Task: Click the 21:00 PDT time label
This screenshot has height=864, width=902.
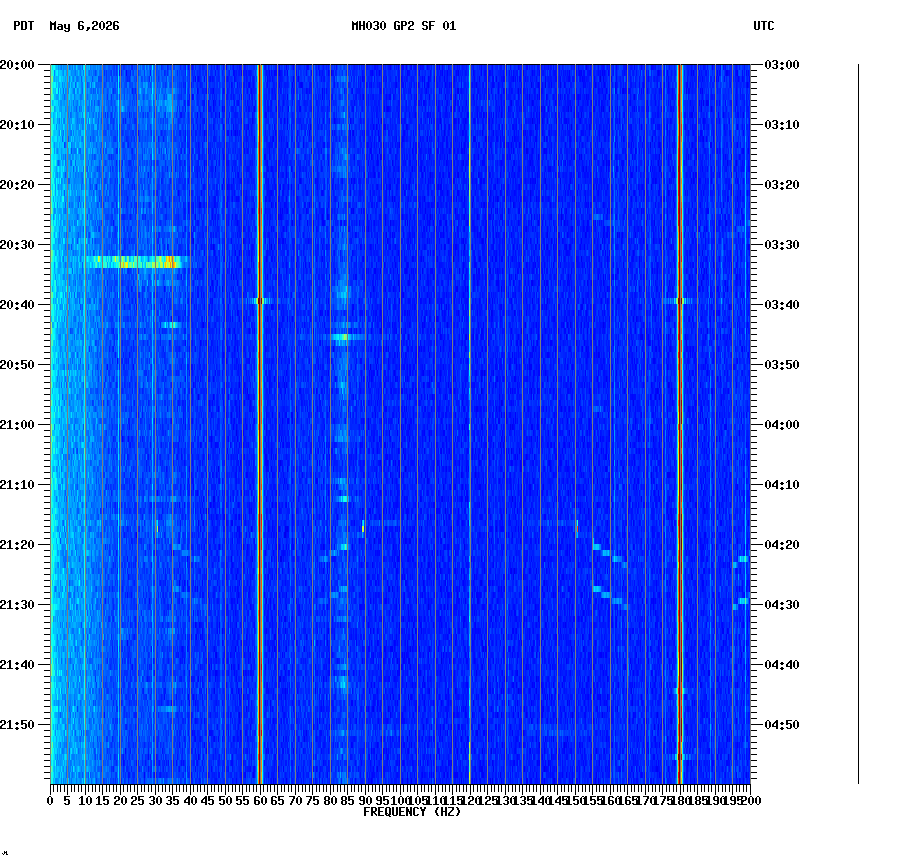Action: pyautogui.click(x=17, y=425)
